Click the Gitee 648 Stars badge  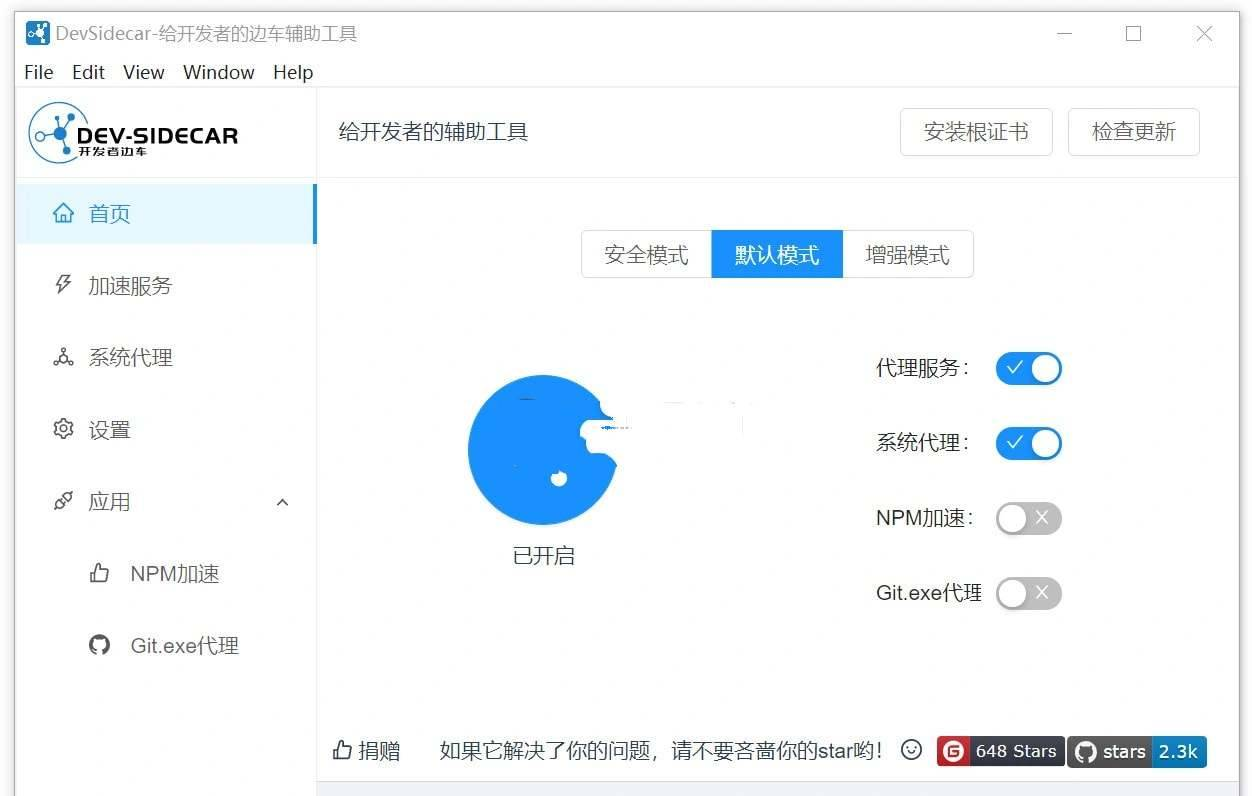999,751
